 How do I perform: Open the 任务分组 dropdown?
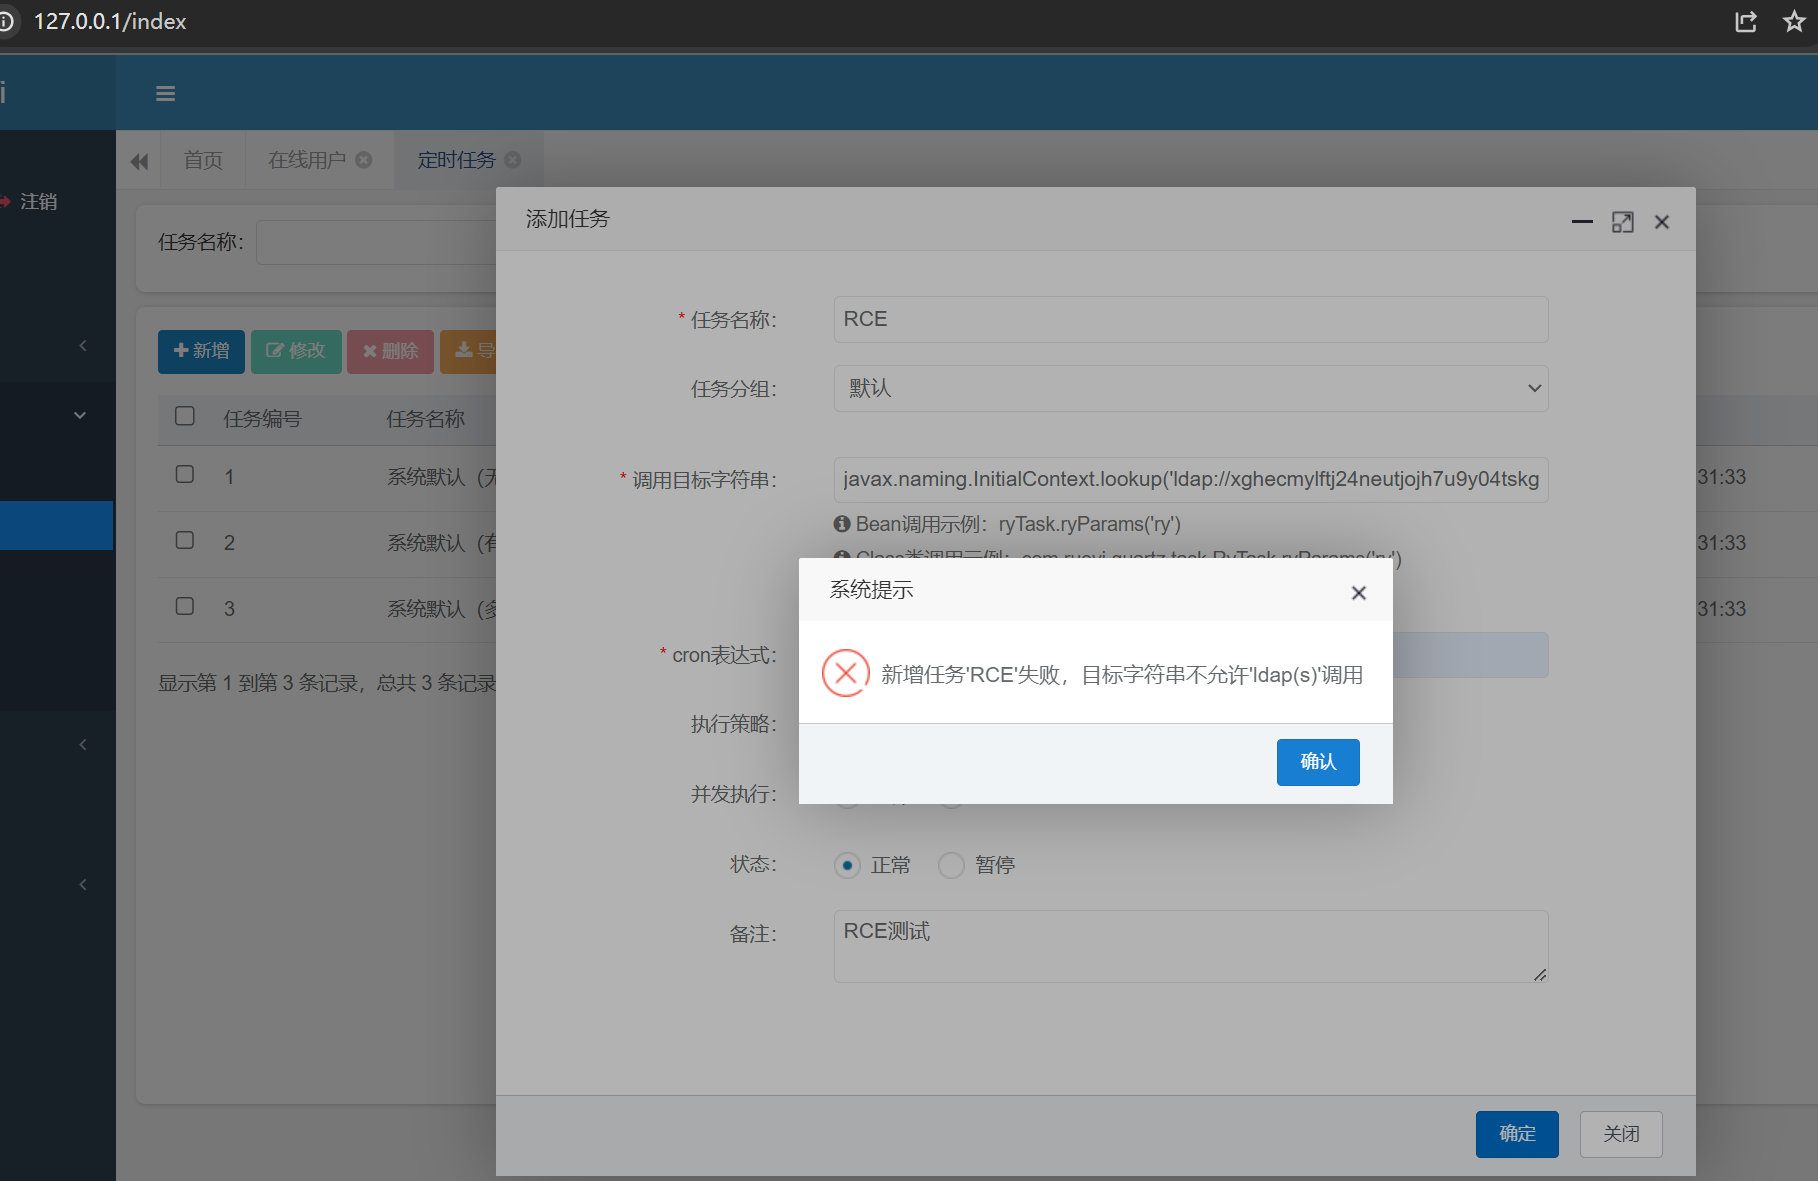click(1190, 388)
